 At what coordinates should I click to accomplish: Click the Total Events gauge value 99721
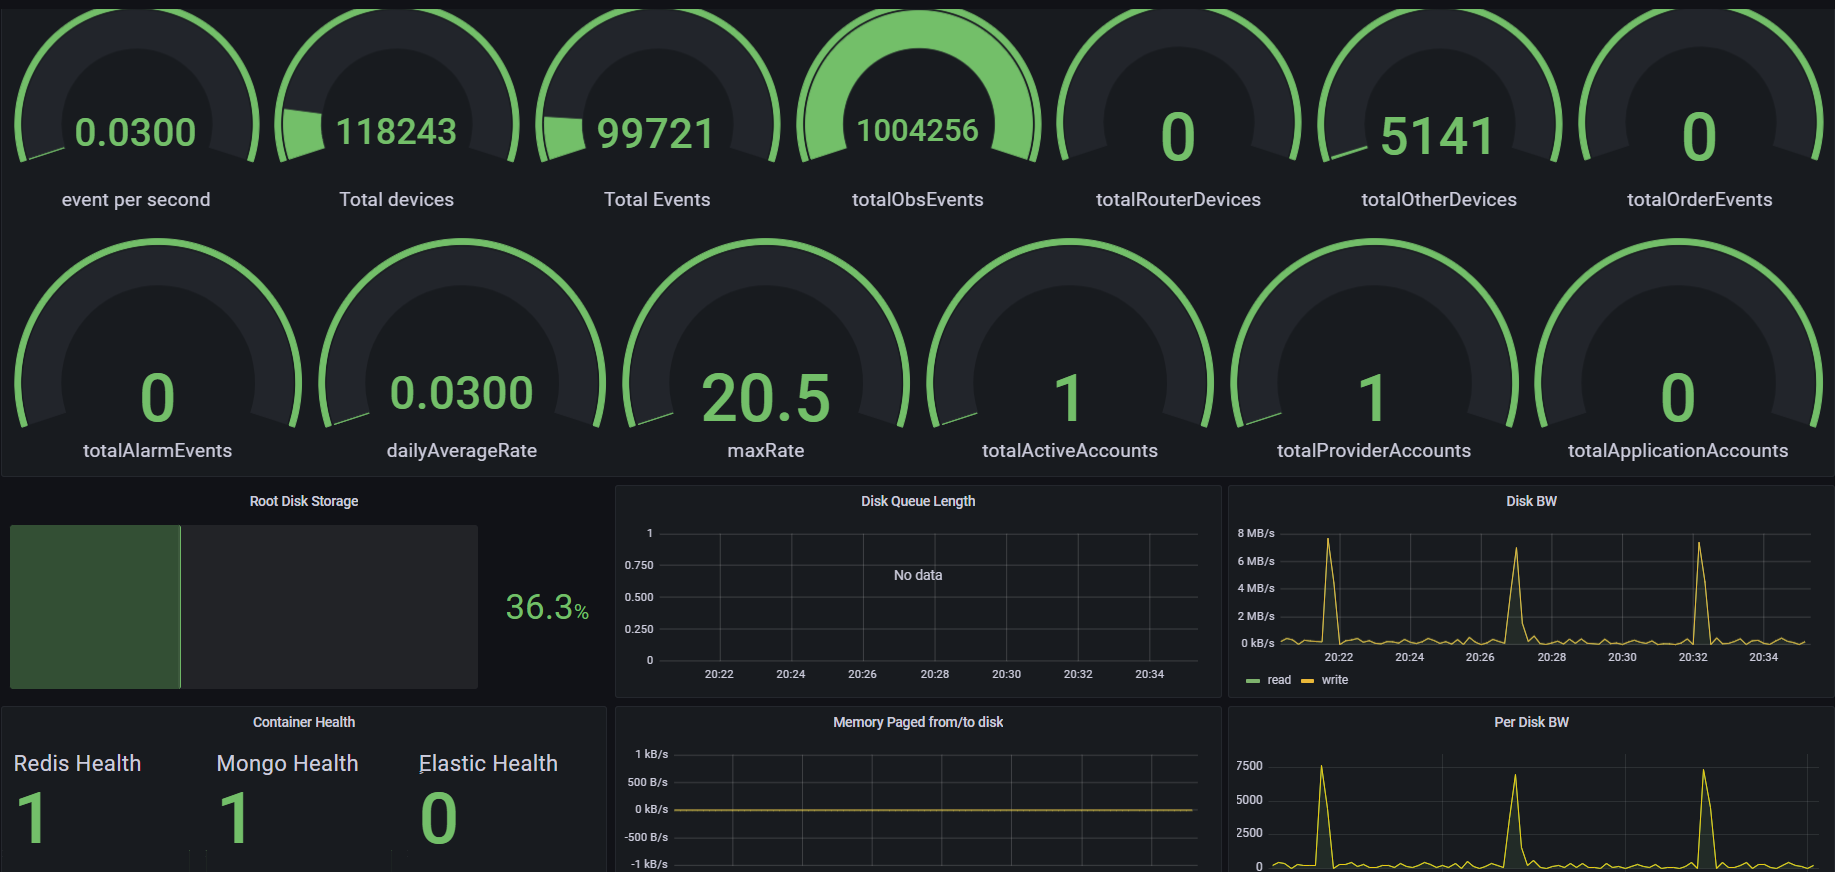[656, 133]
